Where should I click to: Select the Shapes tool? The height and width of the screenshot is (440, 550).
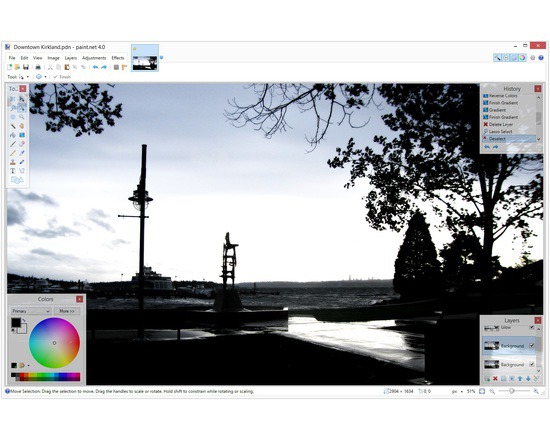pos(17,180)
